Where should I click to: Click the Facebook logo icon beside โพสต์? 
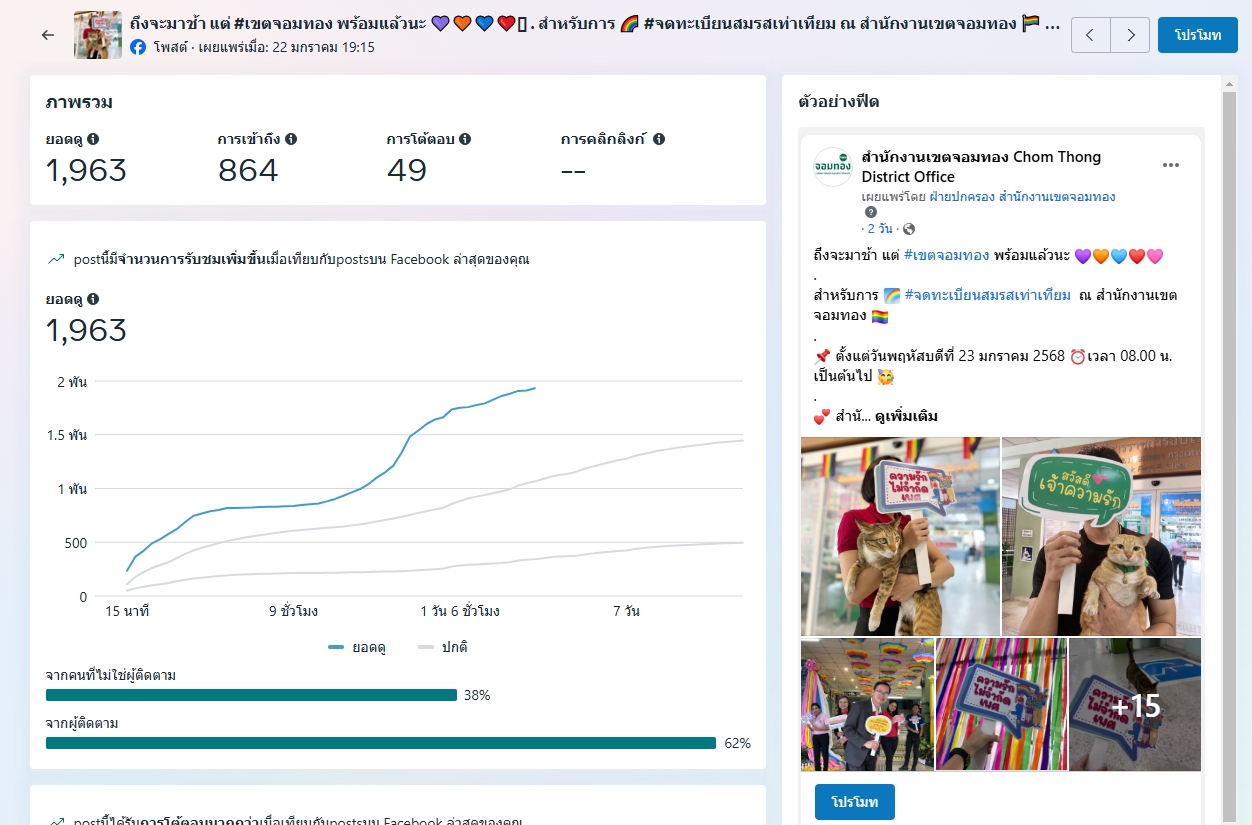click(138, 47)
